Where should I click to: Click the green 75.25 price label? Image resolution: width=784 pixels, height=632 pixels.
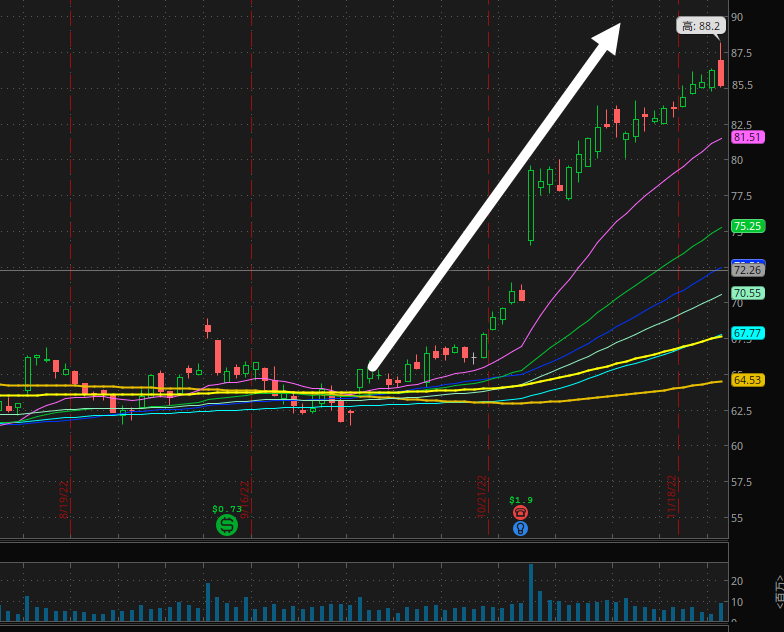tap(748, 226)
